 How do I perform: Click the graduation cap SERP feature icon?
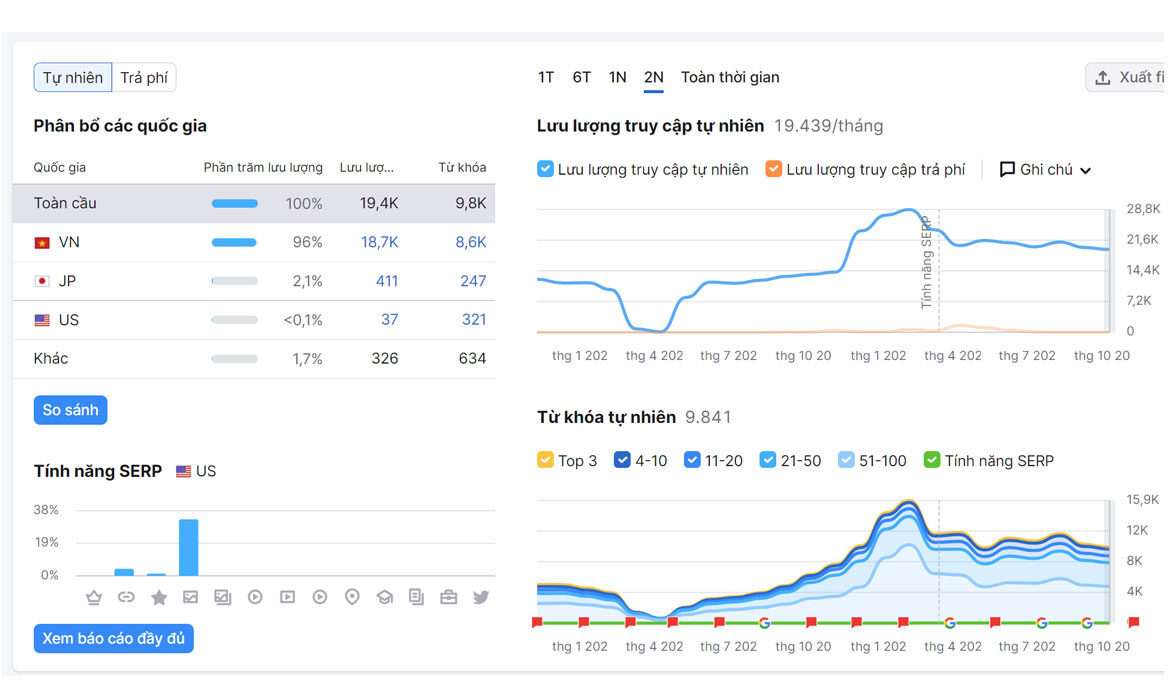384,597
